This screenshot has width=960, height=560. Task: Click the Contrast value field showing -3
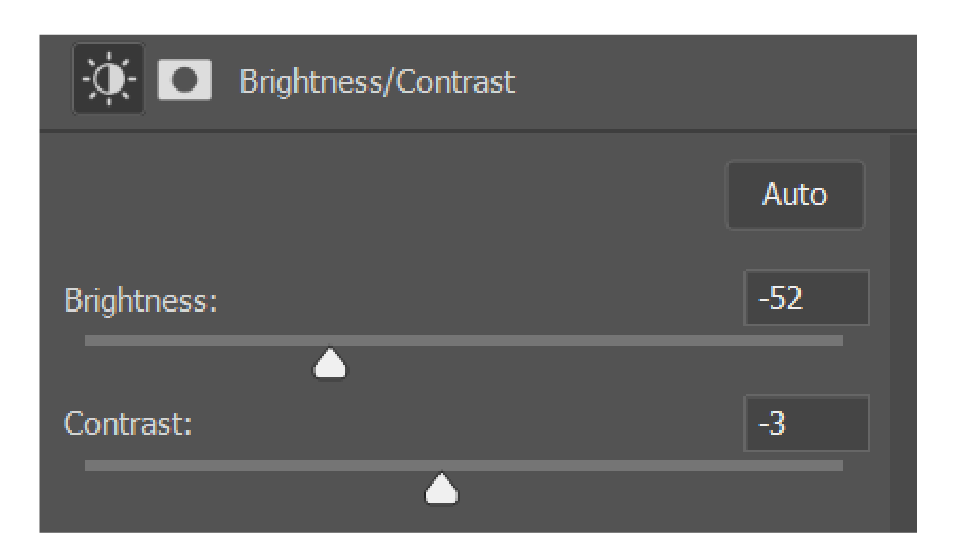[806, 423]
